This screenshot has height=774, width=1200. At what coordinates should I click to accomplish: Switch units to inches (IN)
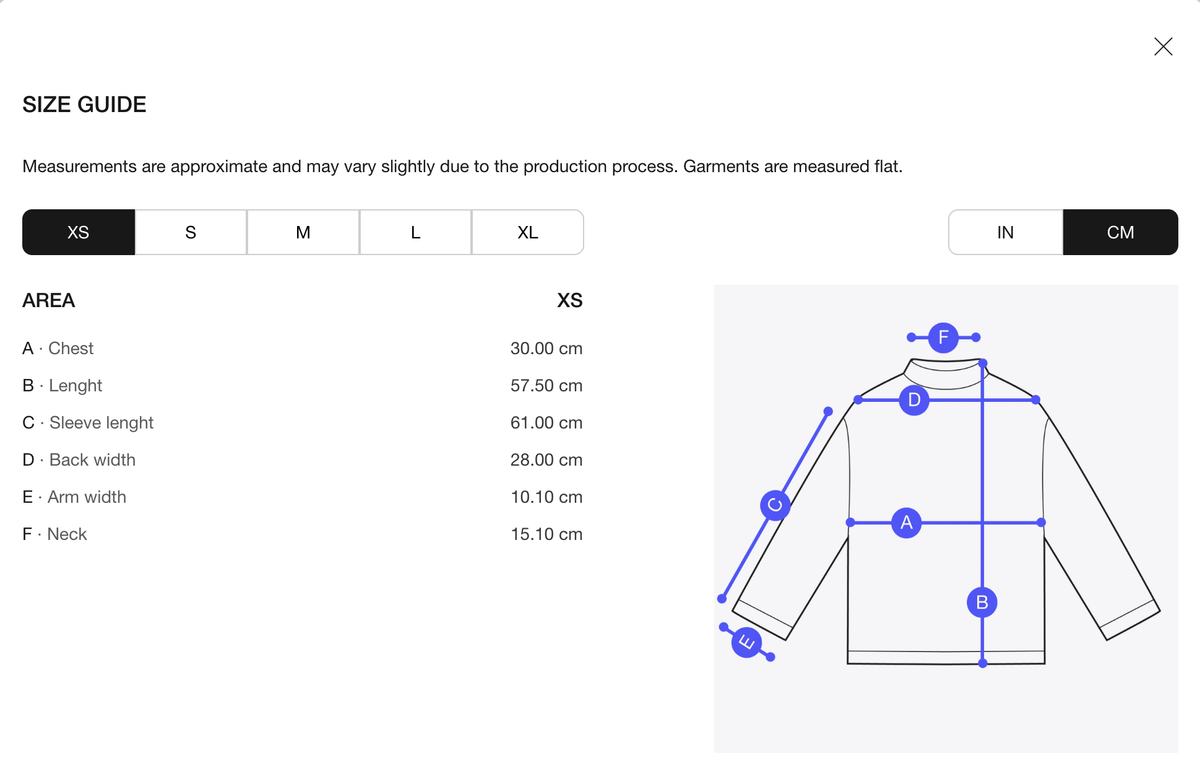click(1005, 232)
